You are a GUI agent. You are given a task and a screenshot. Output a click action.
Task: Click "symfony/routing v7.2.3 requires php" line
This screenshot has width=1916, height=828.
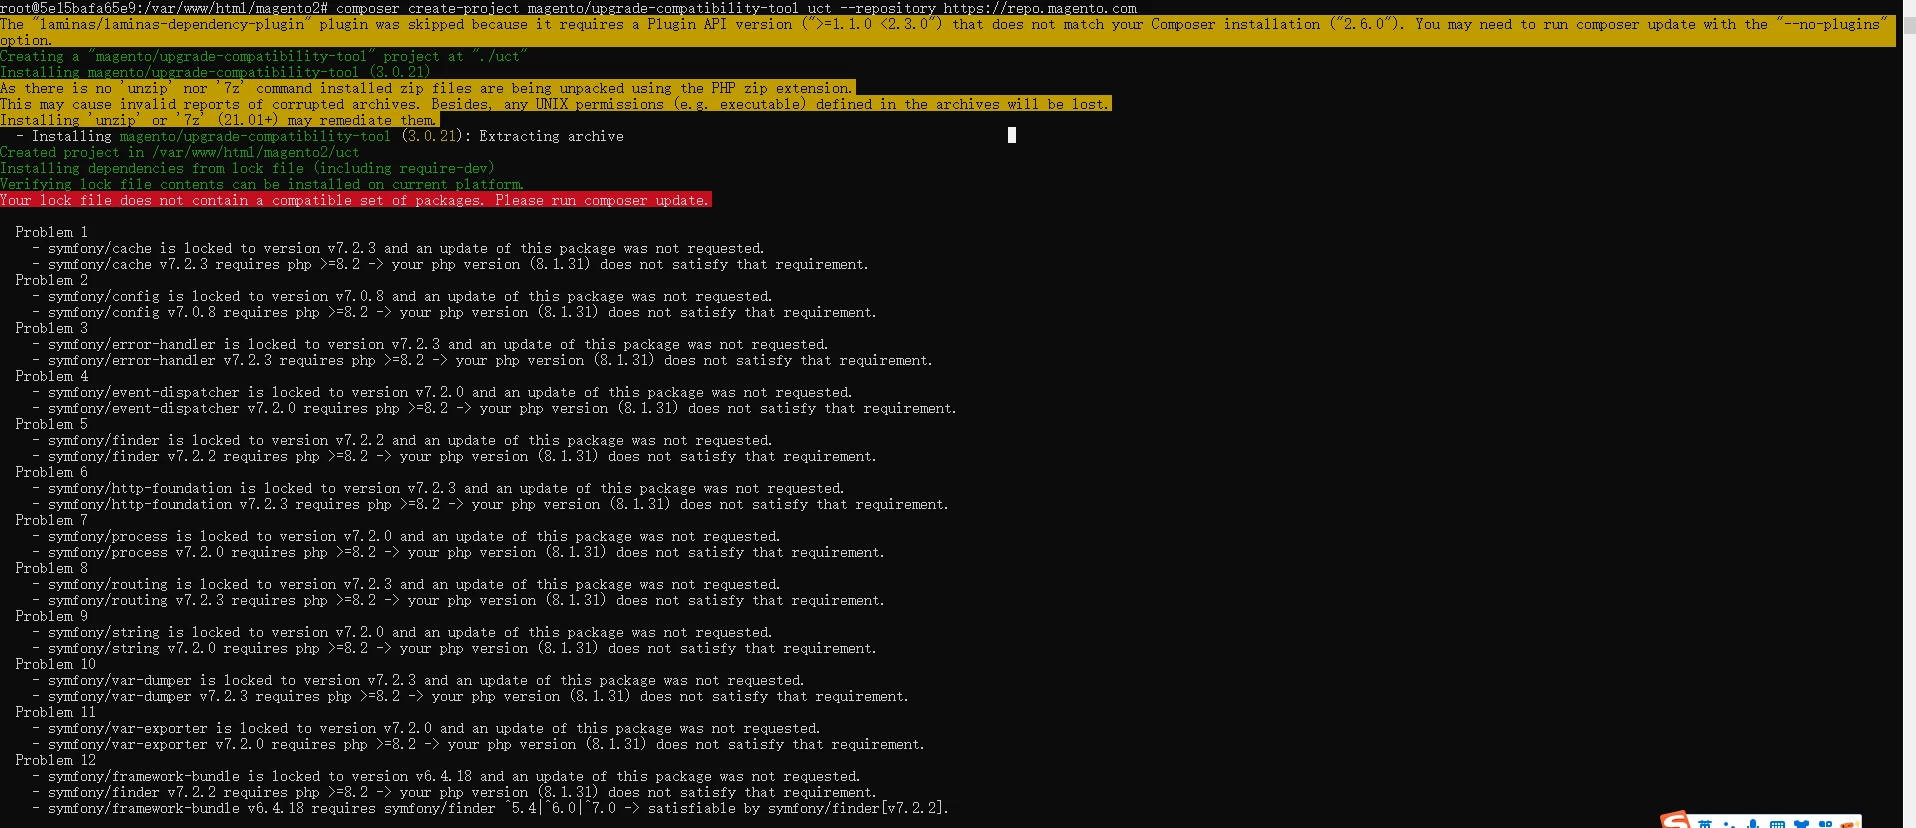458,600
